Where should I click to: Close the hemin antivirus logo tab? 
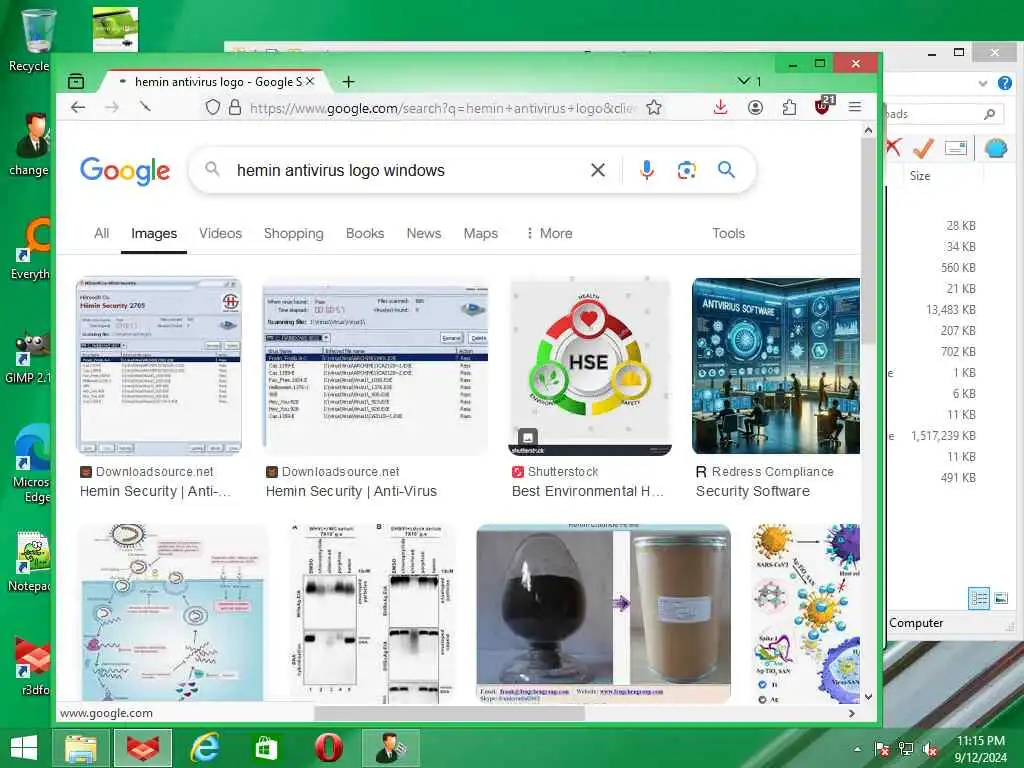point(310,81)
